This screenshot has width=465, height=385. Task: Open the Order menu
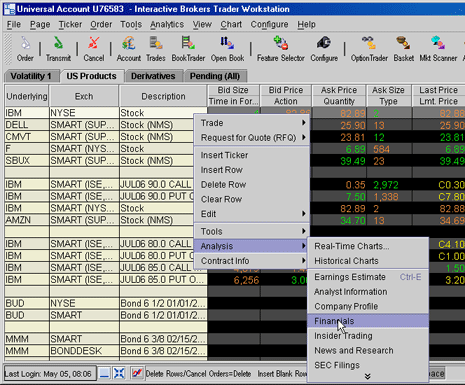click(101, 24)
